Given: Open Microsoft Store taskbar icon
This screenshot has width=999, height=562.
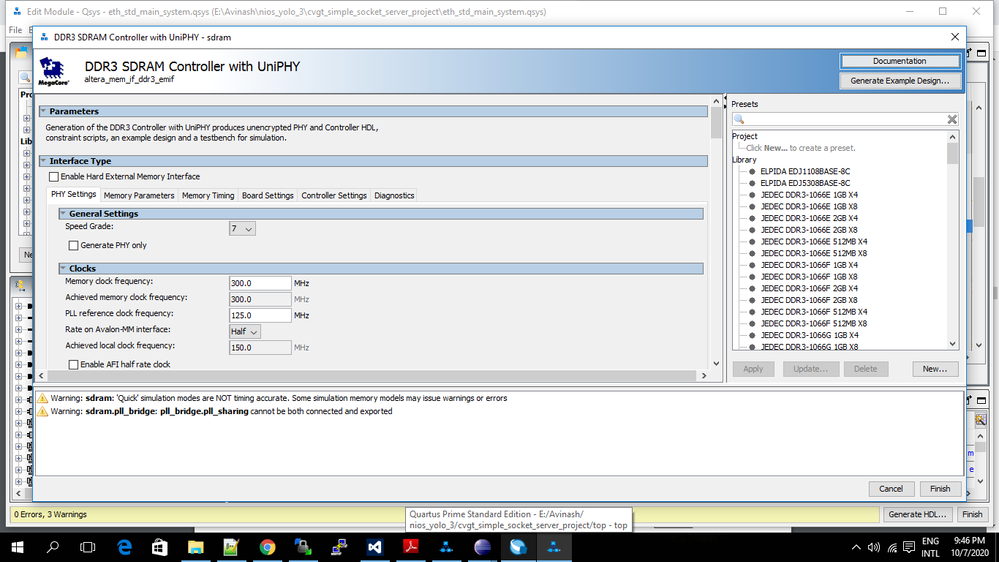Looking at the screenshot, I should tap(159, 547).
